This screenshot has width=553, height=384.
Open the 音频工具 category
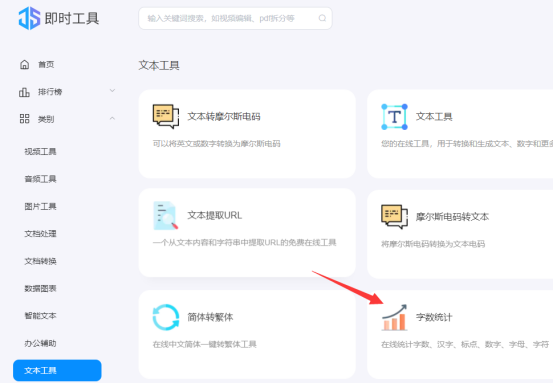[40, 179]
